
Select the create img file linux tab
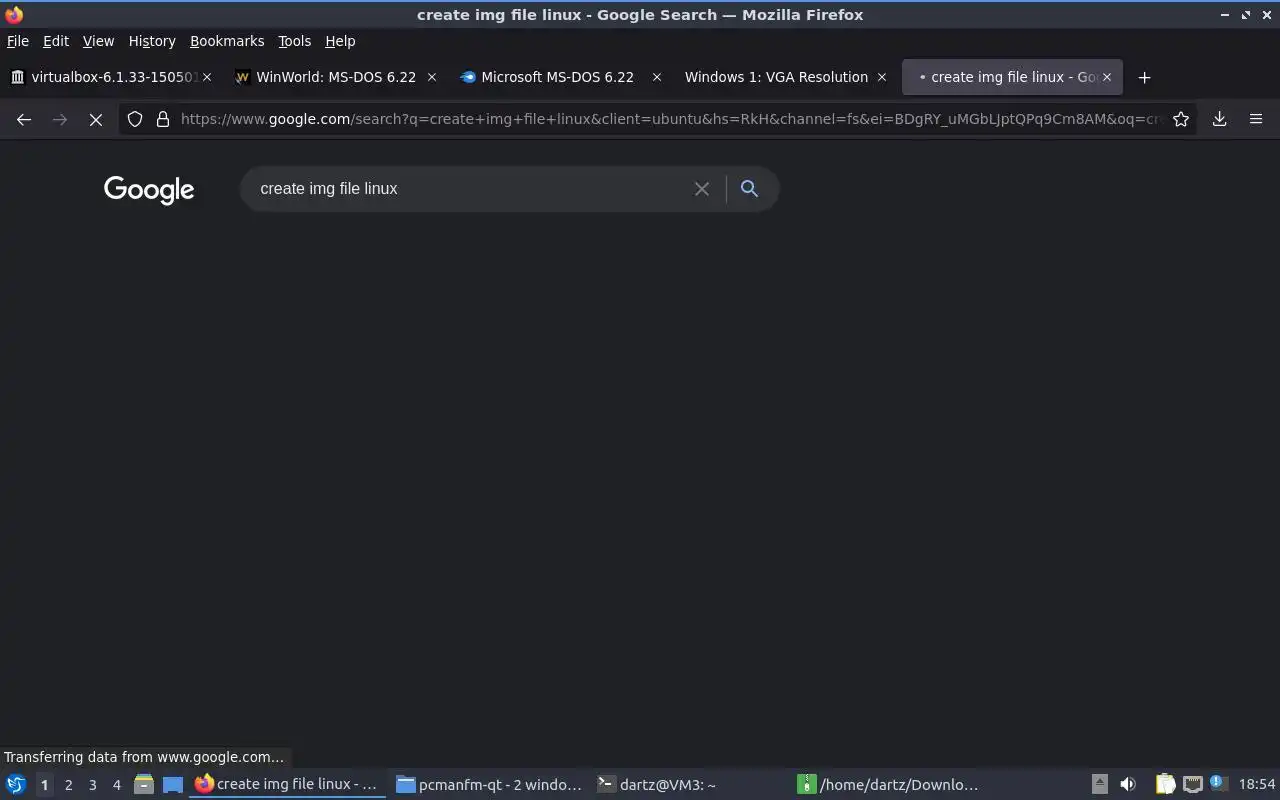pos(1012,77)
